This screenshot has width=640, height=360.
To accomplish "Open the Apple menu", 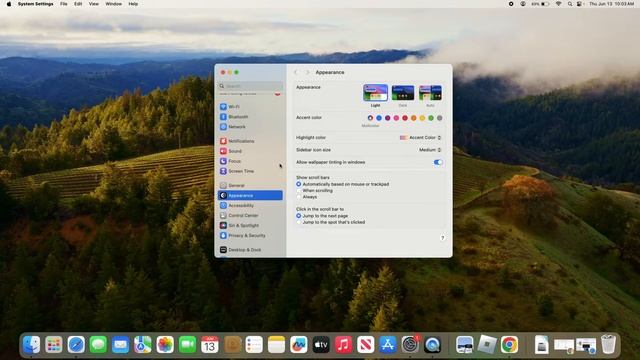I will (9, 4).
